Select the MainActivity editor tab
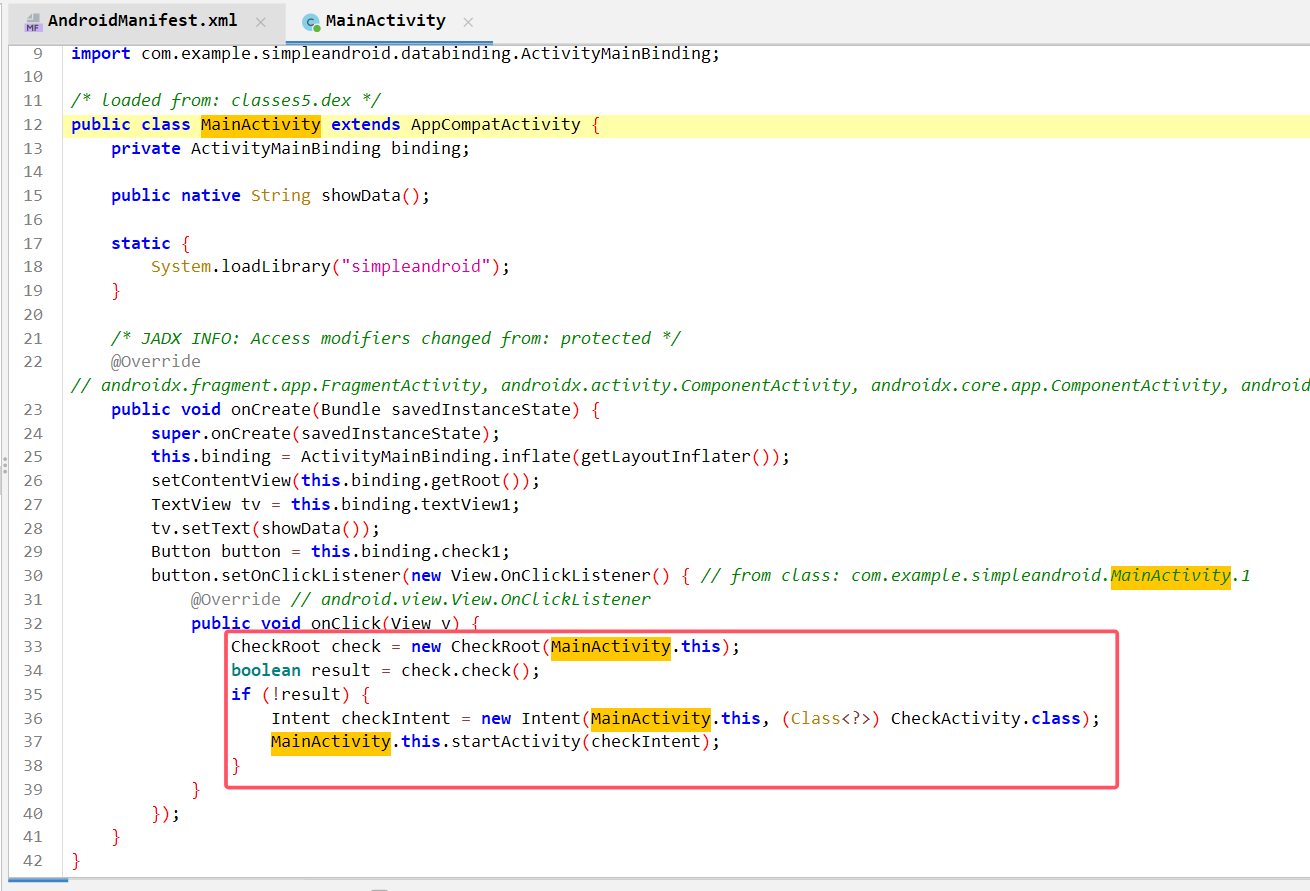Viewport: 1310px width, 891px height. click(x=385, y=21)
